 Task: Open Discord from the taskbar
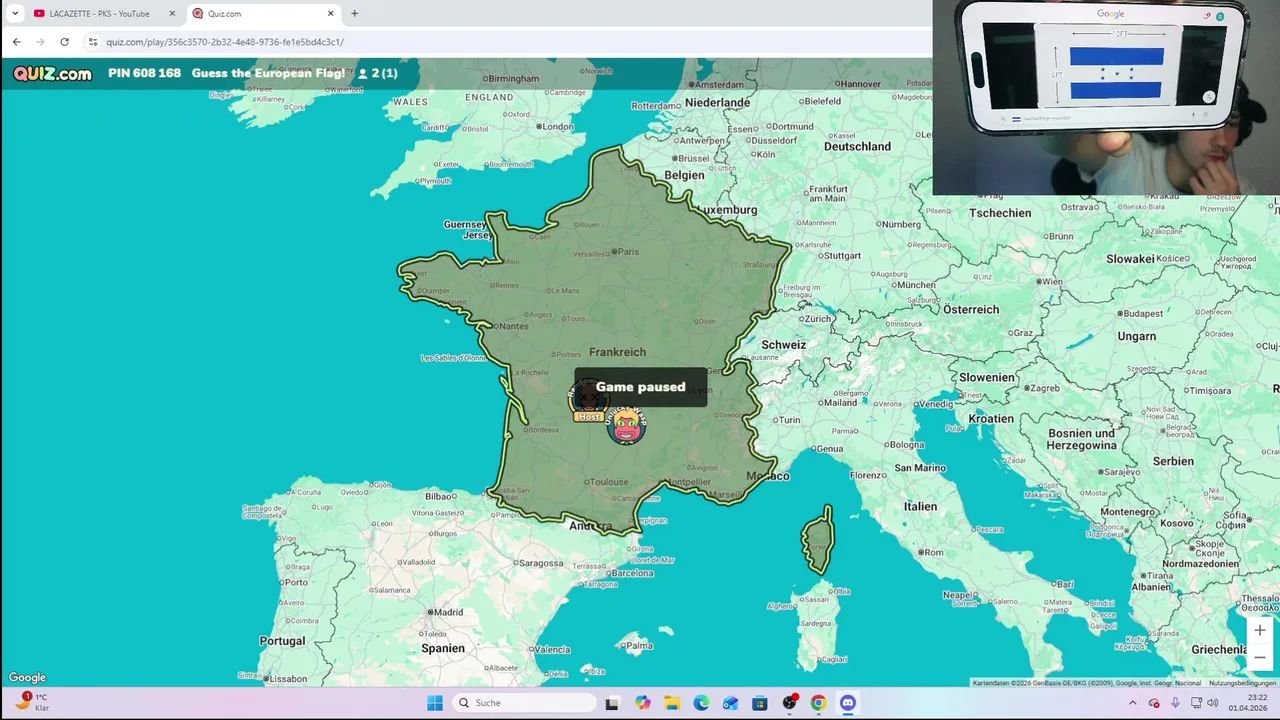(x=848, y=703)
